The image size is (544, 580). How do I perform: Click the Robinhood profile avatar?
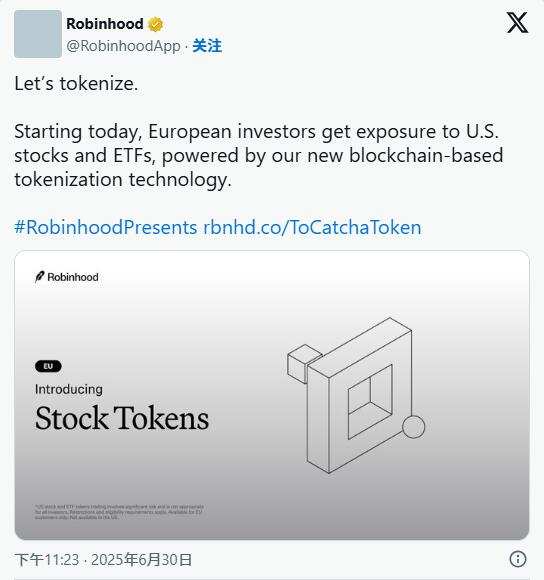click(x=38, y=34)
